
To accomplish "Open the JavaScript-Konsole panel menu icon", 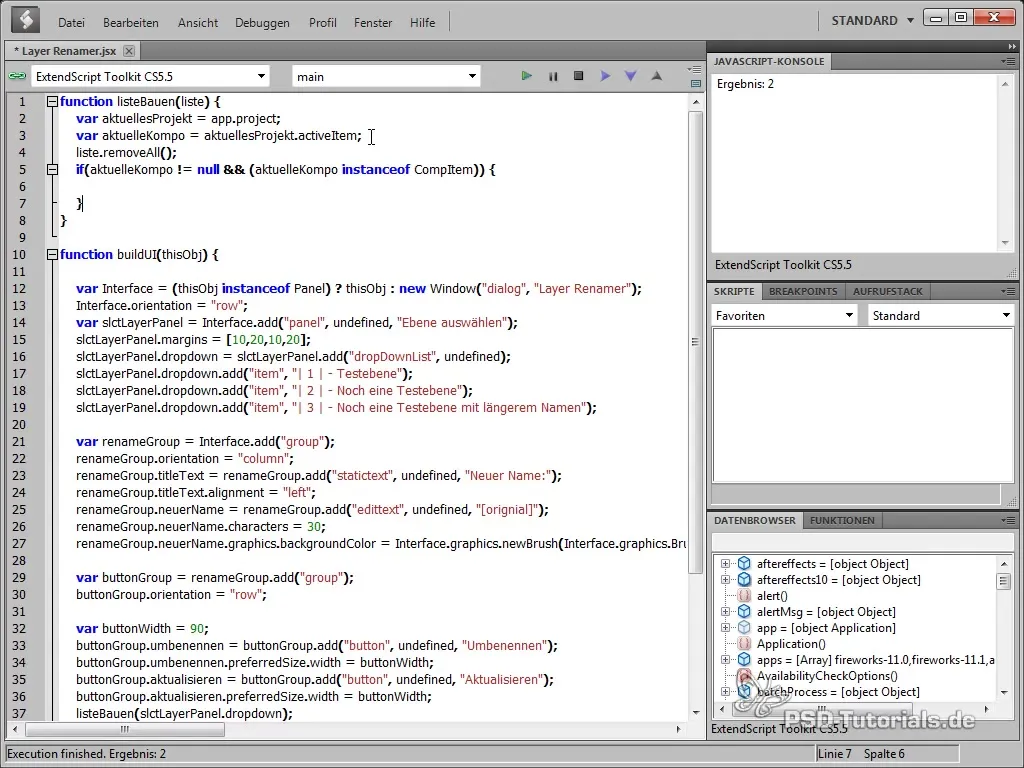I will tap(1010, 61).
